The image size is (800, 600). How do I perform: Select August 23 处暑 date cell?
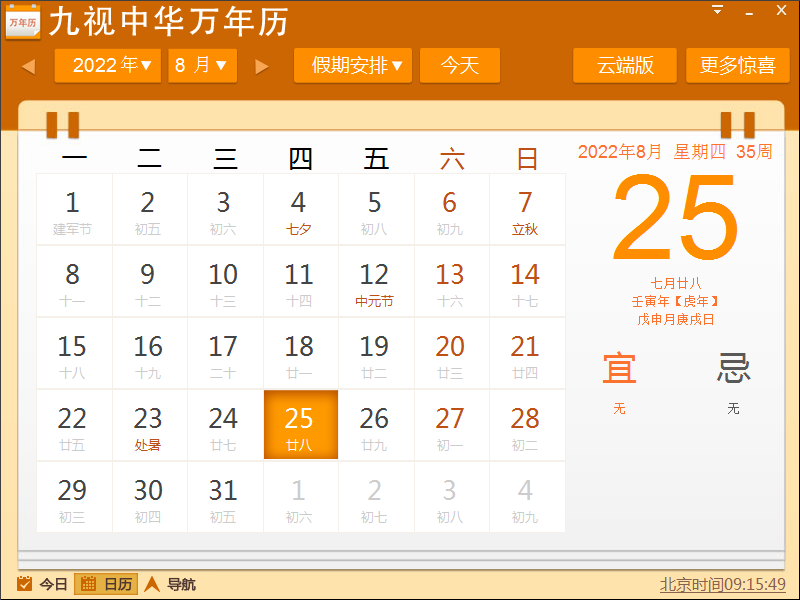148,426
